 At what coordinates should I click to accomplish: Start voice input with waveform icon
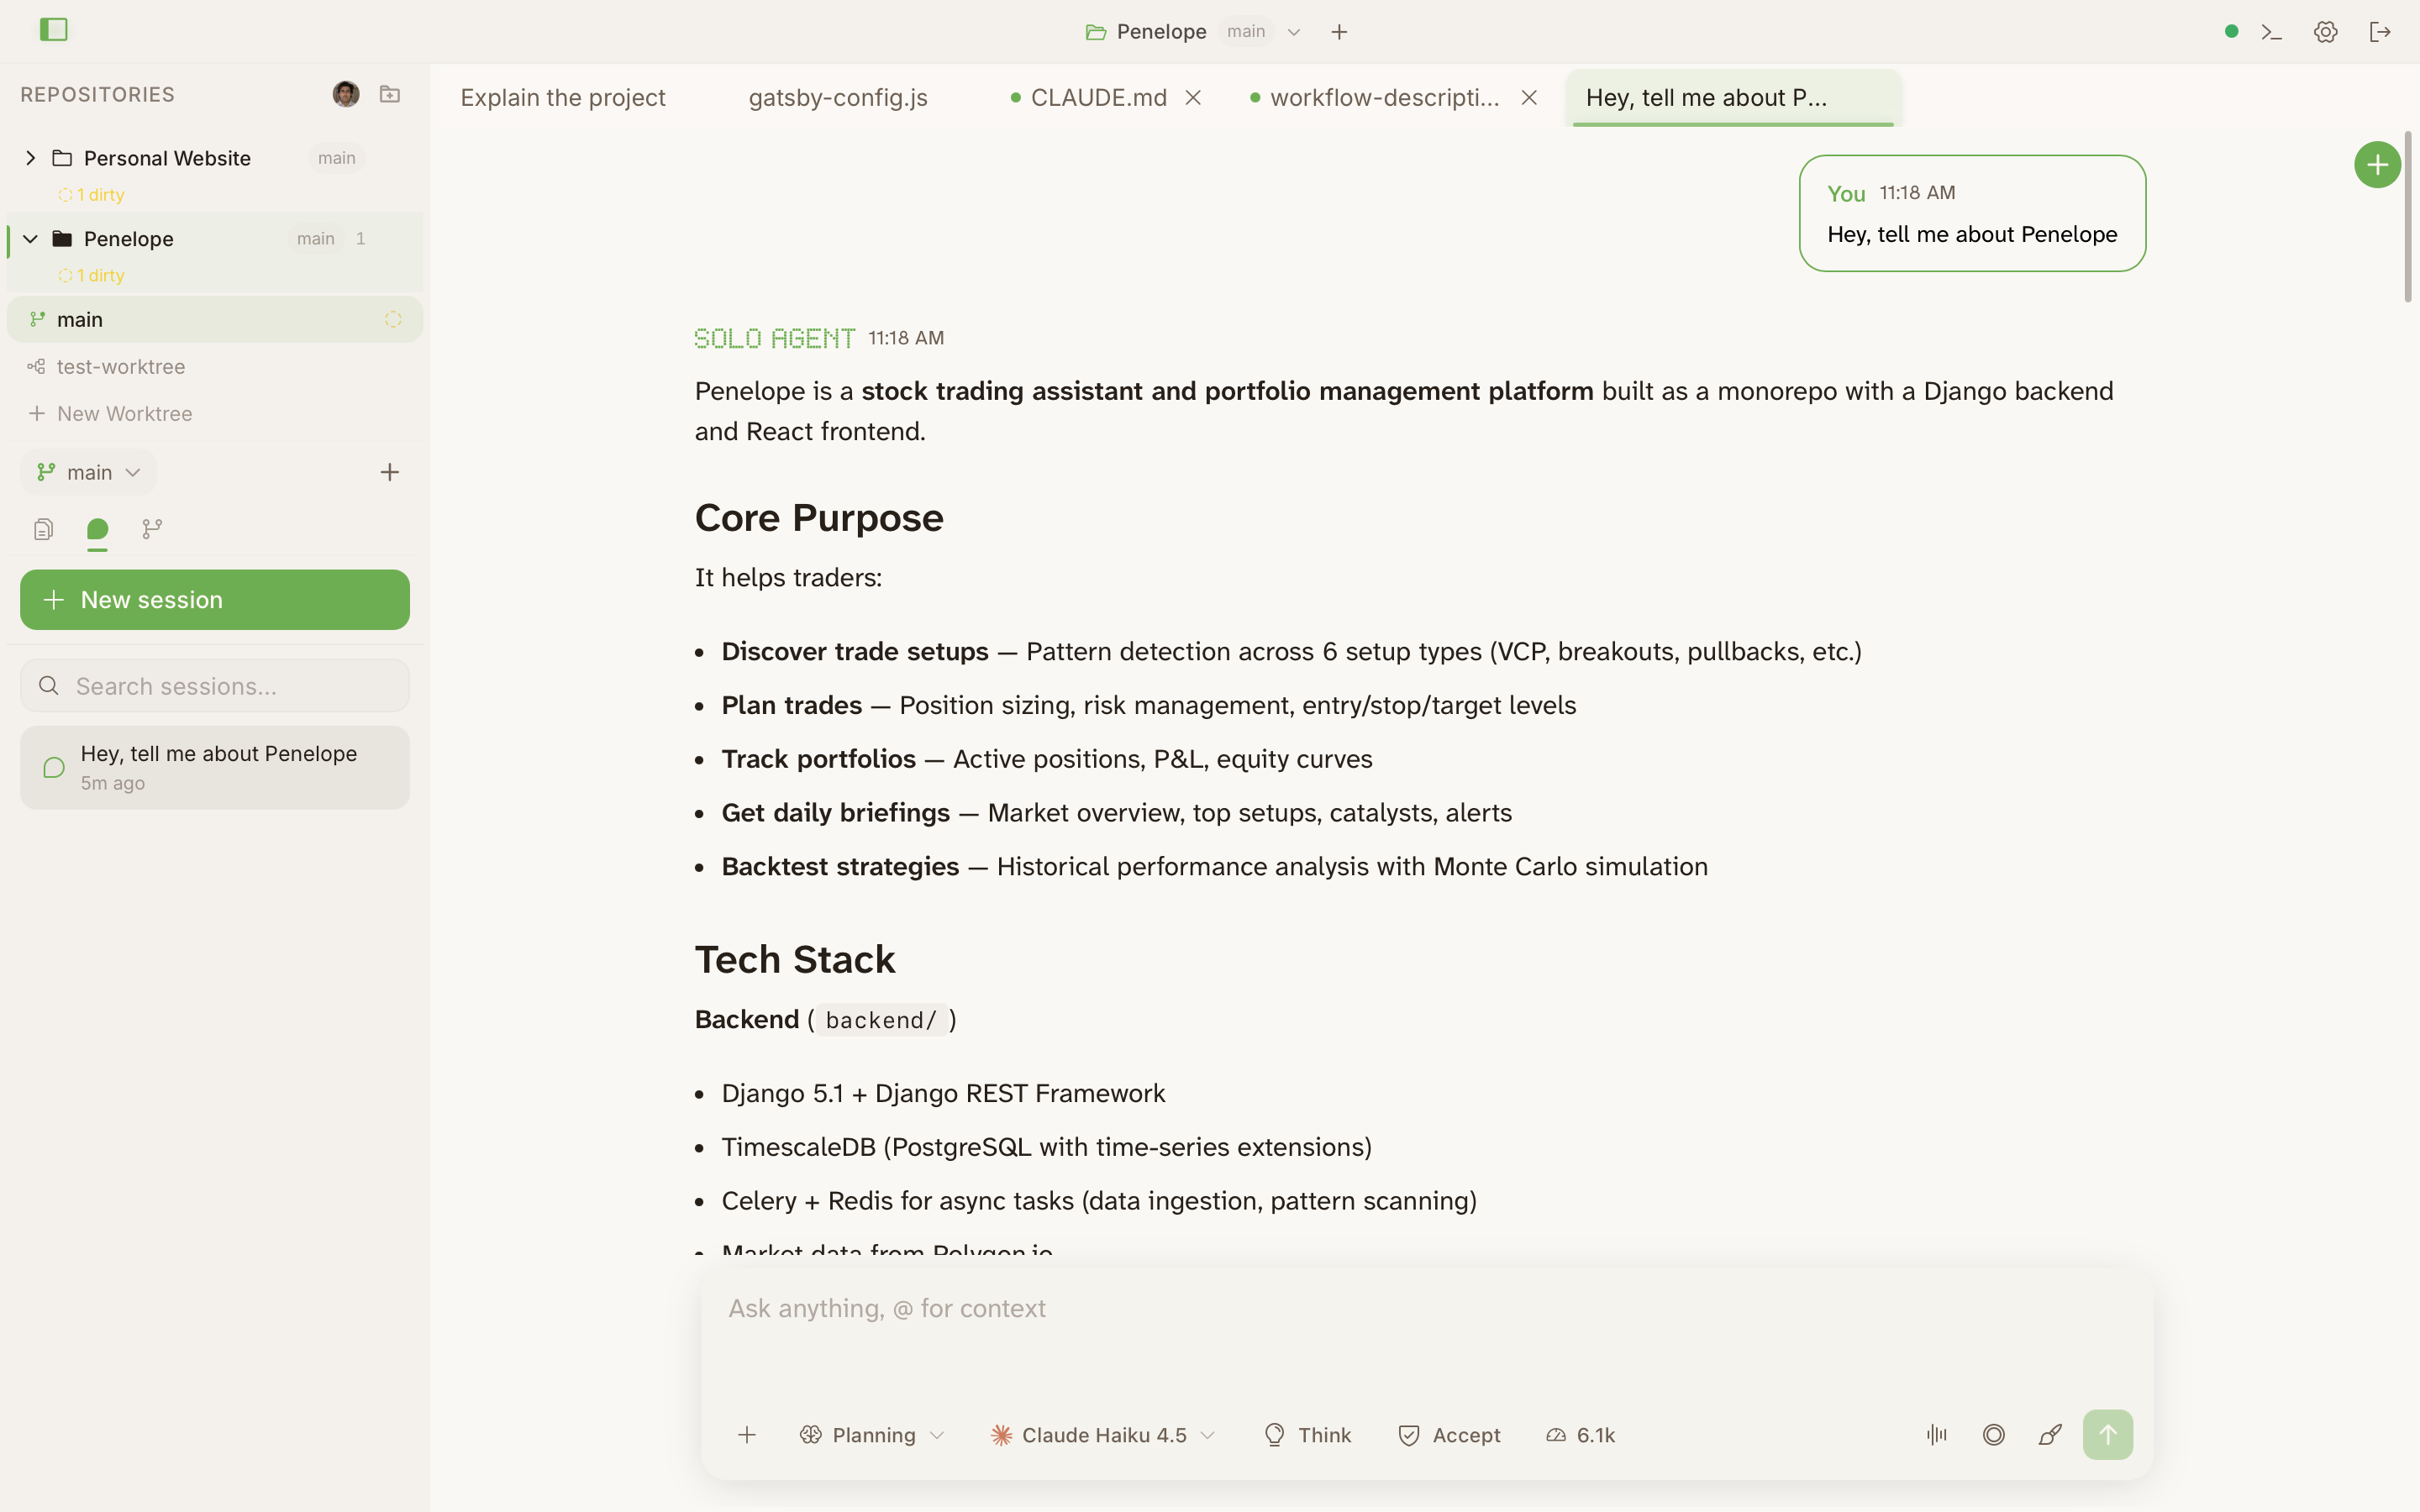coord(1936,1435)
